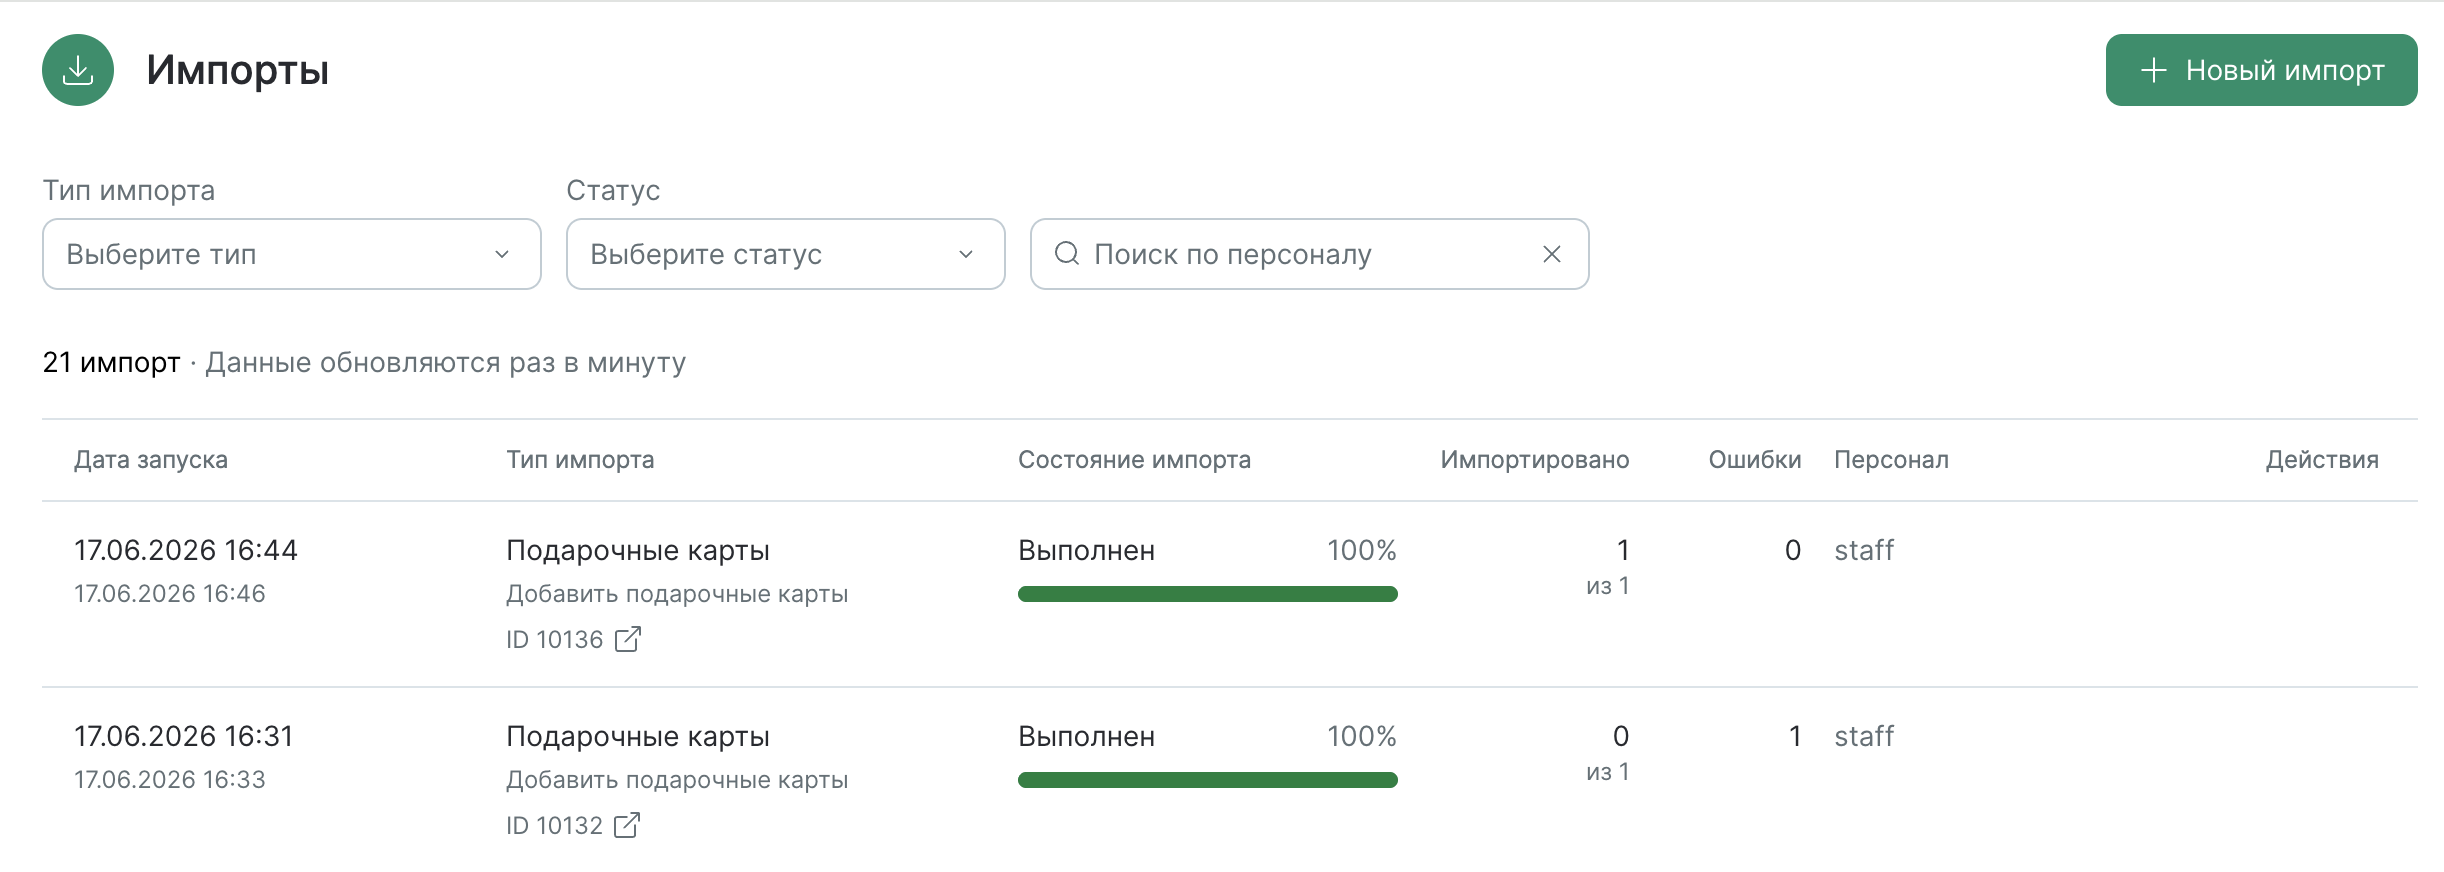Click the Ошибки column header
This screenshot has width=2444, height=872.
[x=1755, y=460]
